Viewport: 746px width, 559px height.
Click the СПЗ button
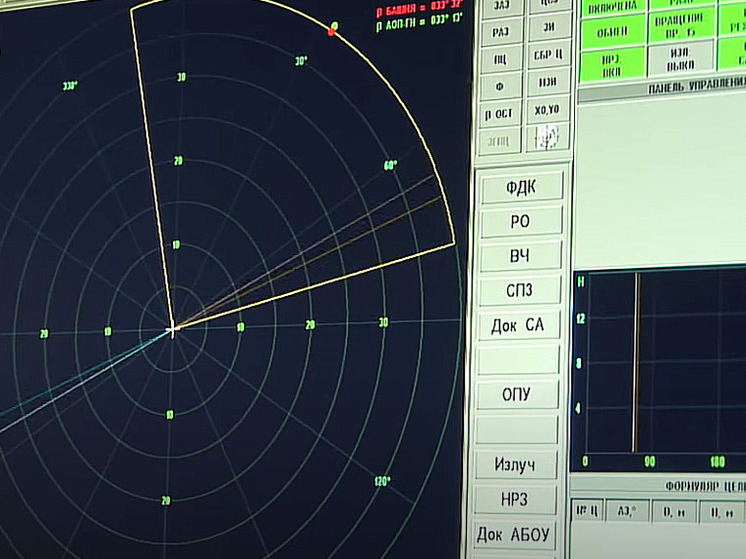(520, 291)
